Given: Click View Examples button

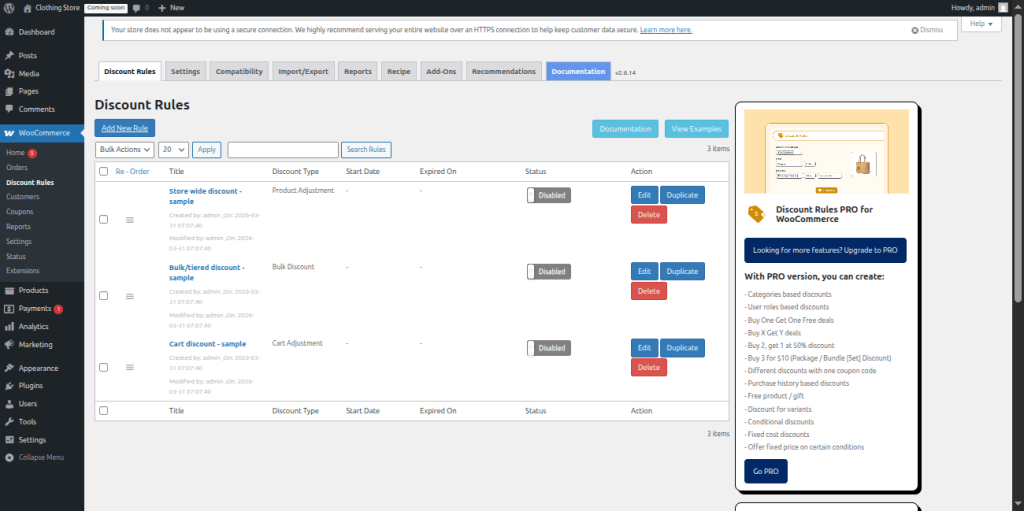Looking at the screenshot, I should click(697, 129).
